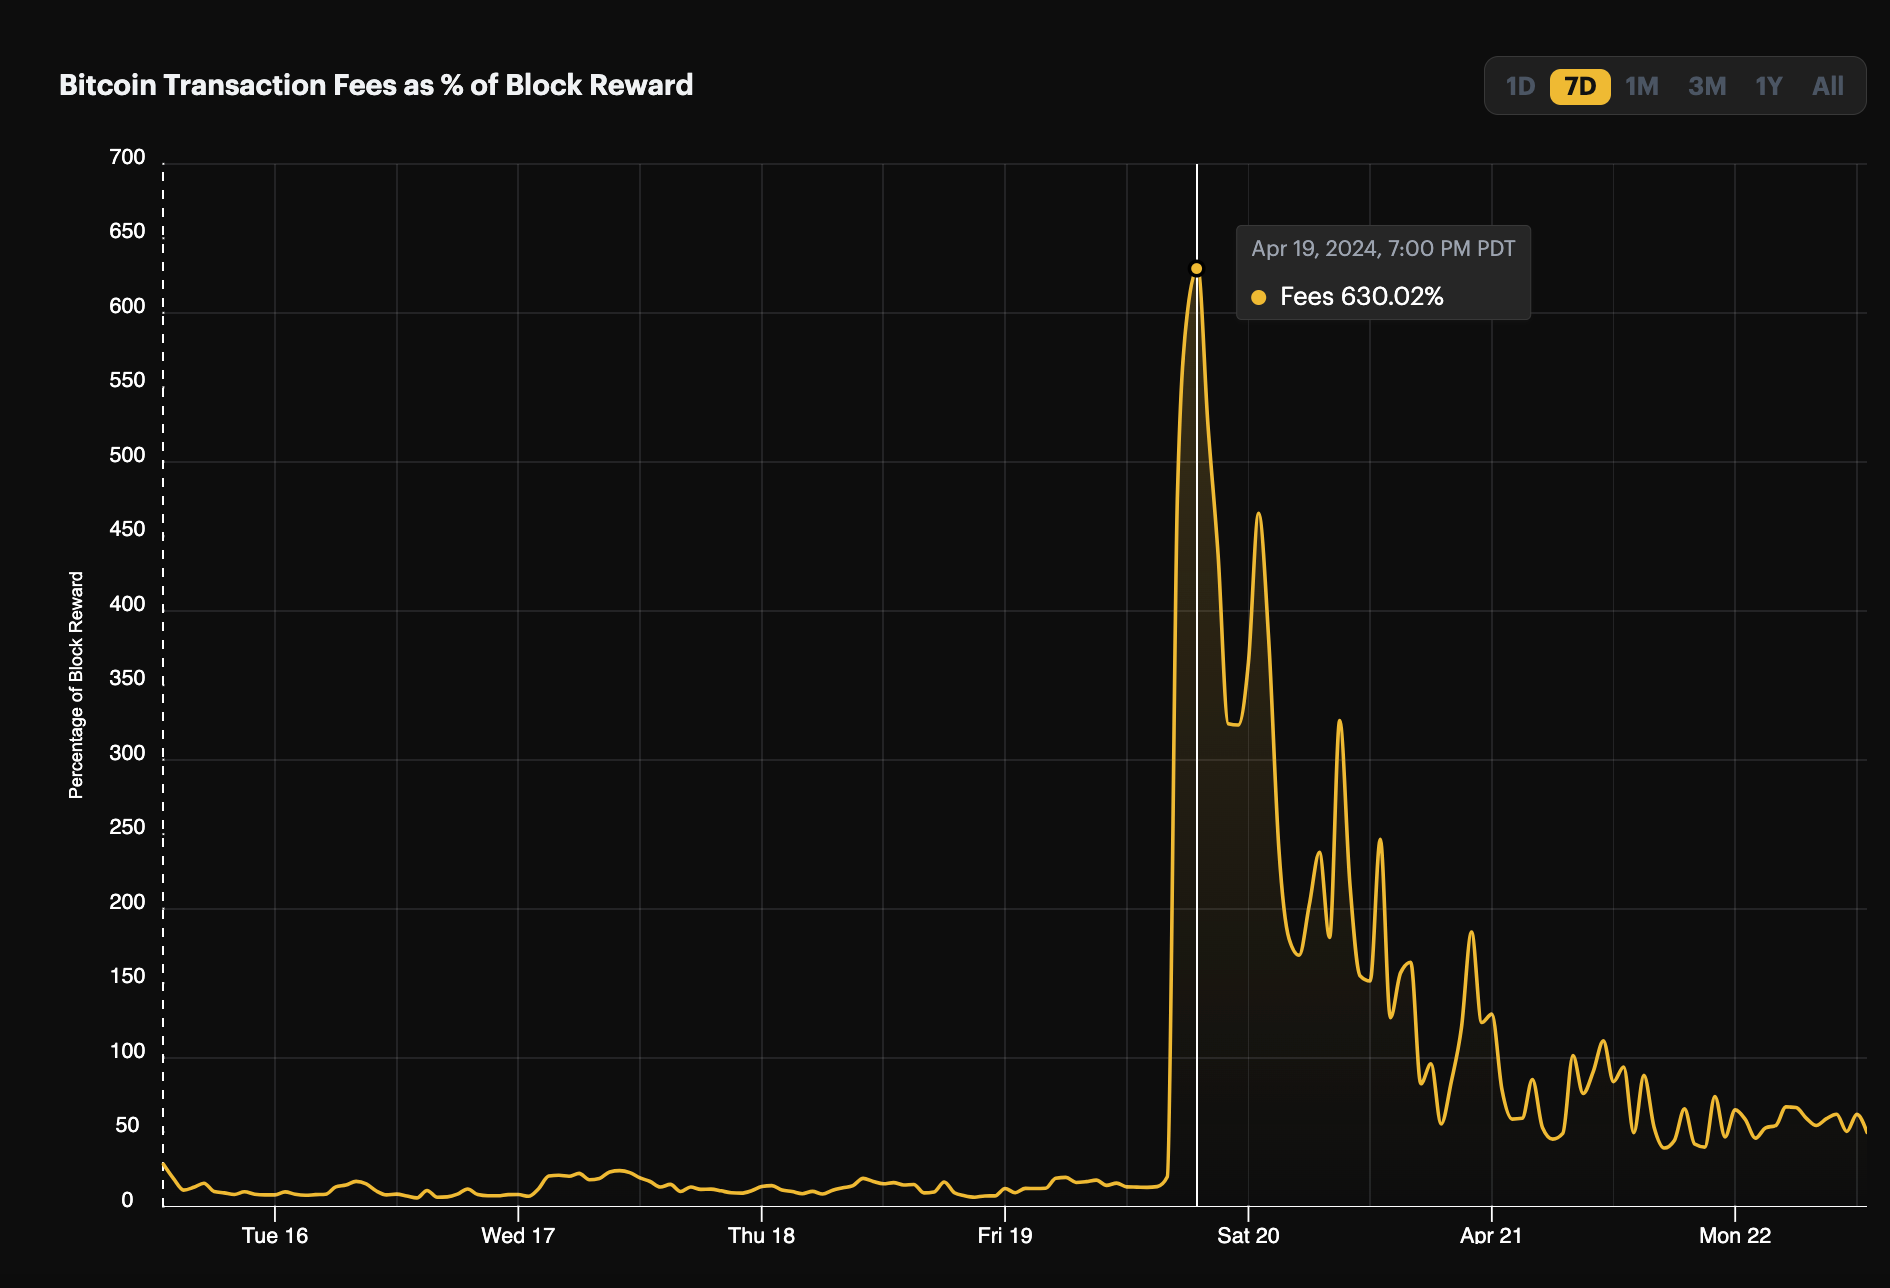Click the 650 y-axis value
This screenshot has width=1890, height=1288.
(127, 231)
